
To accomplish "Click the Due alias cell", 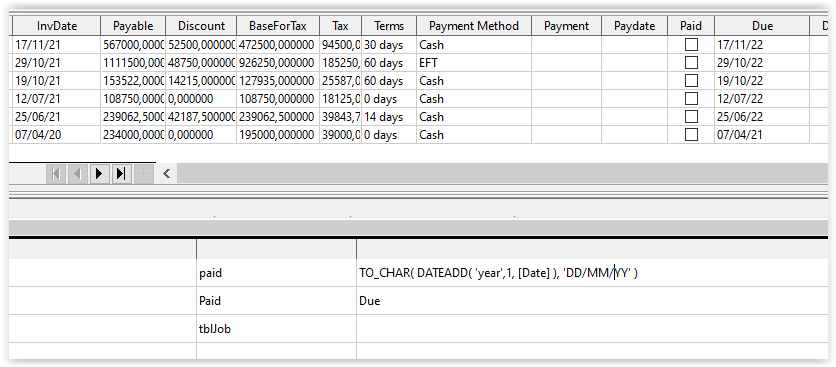I will (x=591, y=301).
